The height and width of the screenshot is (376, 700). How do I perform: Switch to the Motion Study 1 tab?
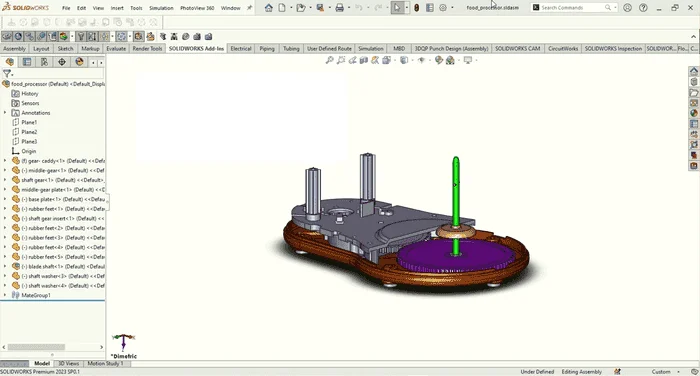pyautogui.click(x=105, y=363)
